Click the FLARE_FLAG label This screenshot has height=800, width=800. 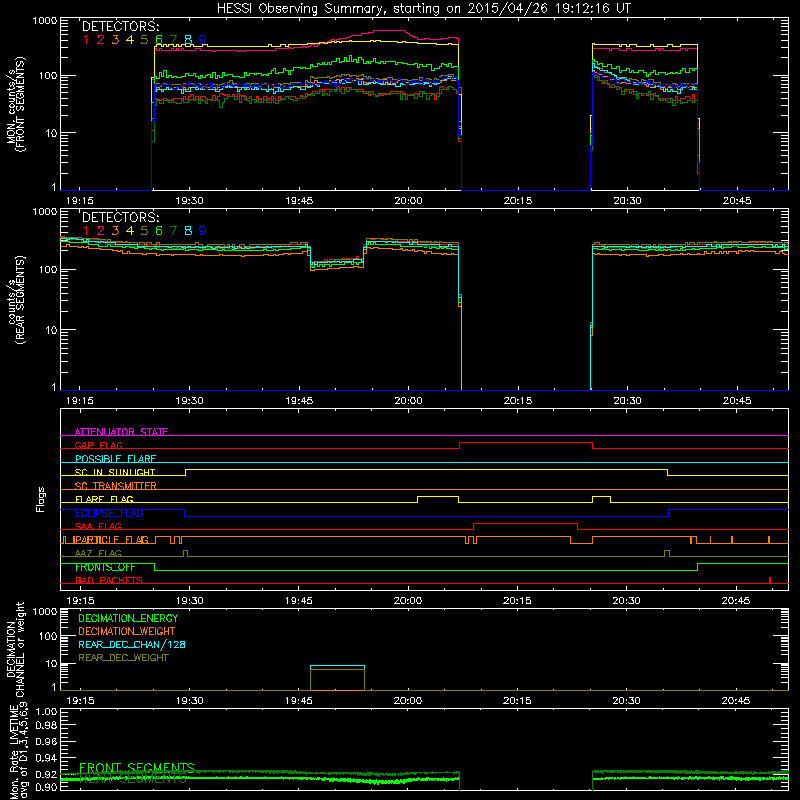(x=104, y=499)
